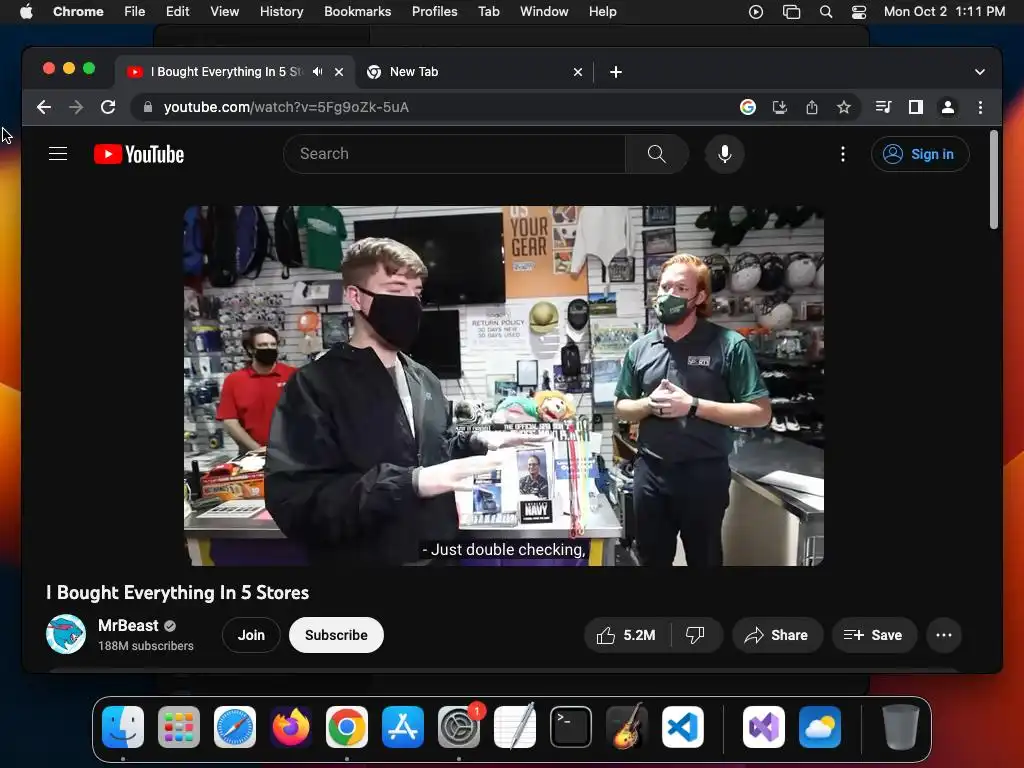The width and height of the screenshot is (1024, 768).
Task: Share this video
Action: coord(776,635)
